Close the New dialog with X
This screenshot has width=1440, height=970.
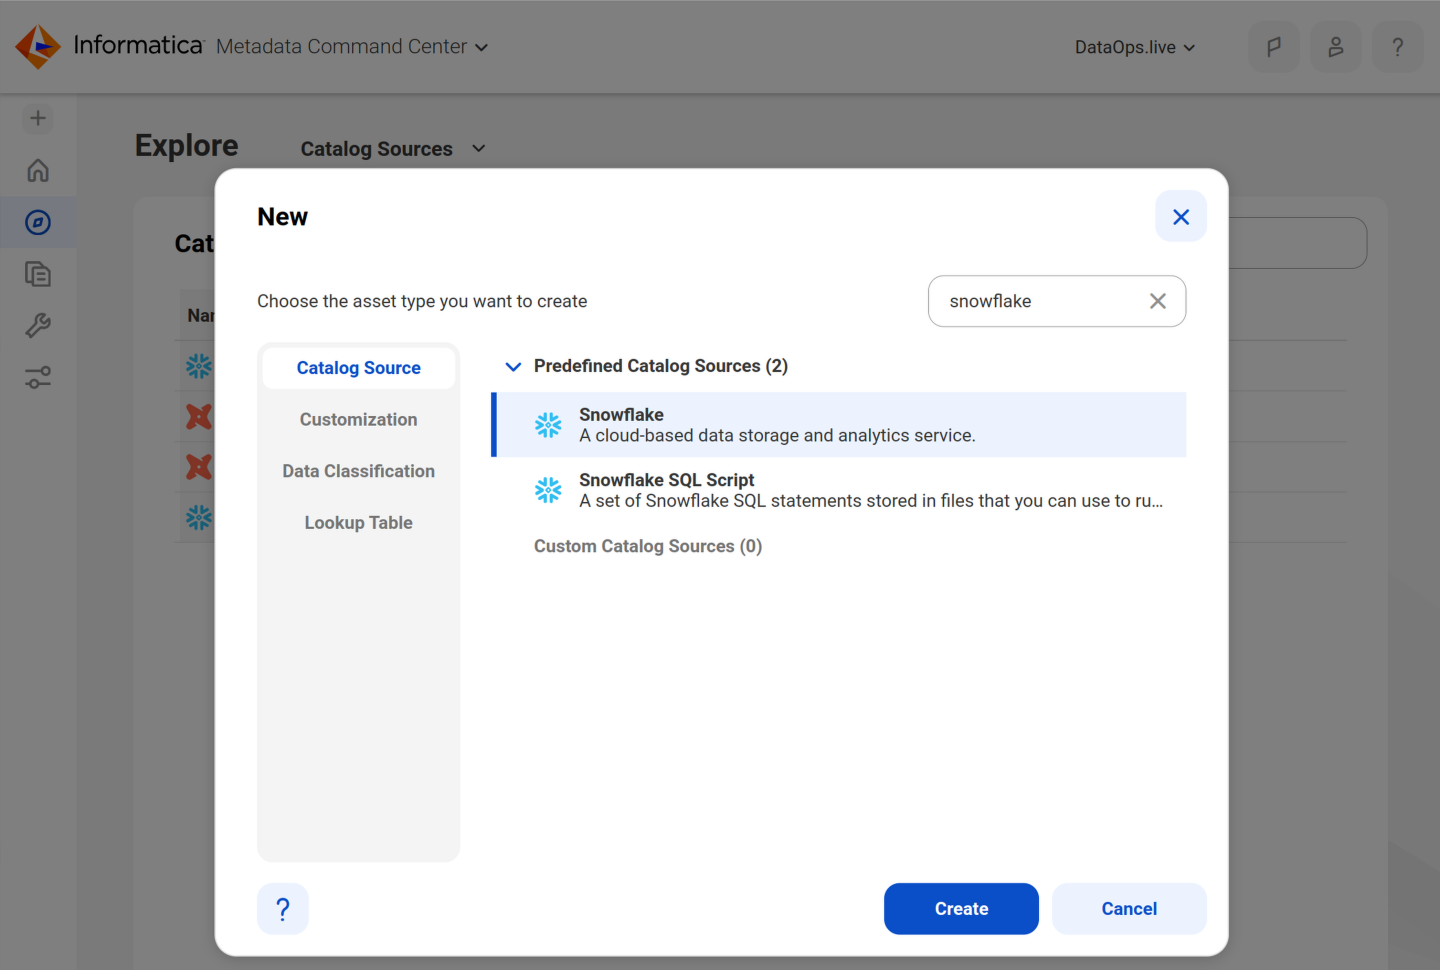tap(1181, 217)
